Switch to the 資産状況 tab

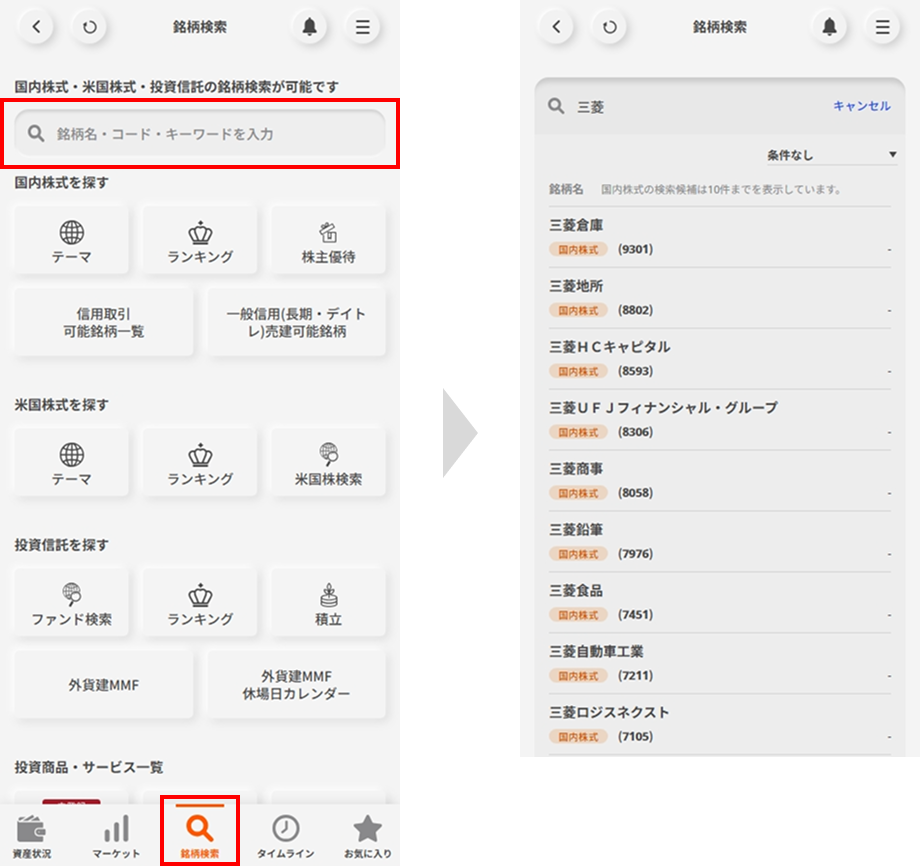click(x=33, y=836)
